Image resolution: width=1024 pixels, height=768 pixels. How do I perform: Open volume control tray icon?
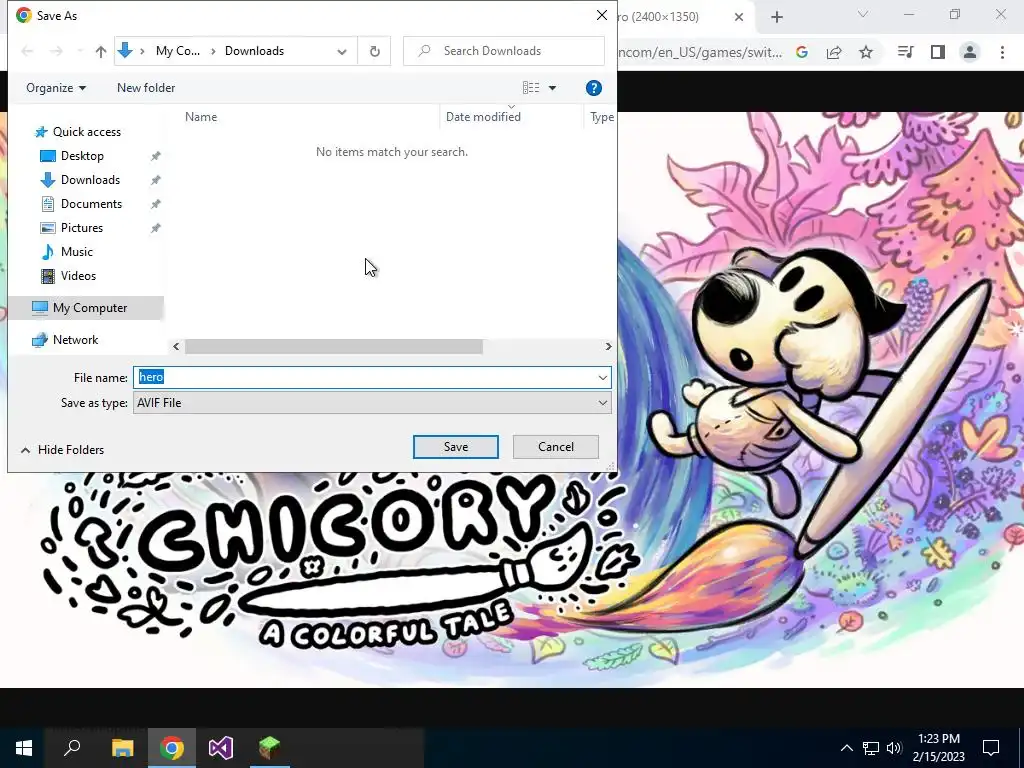(894, 748)
